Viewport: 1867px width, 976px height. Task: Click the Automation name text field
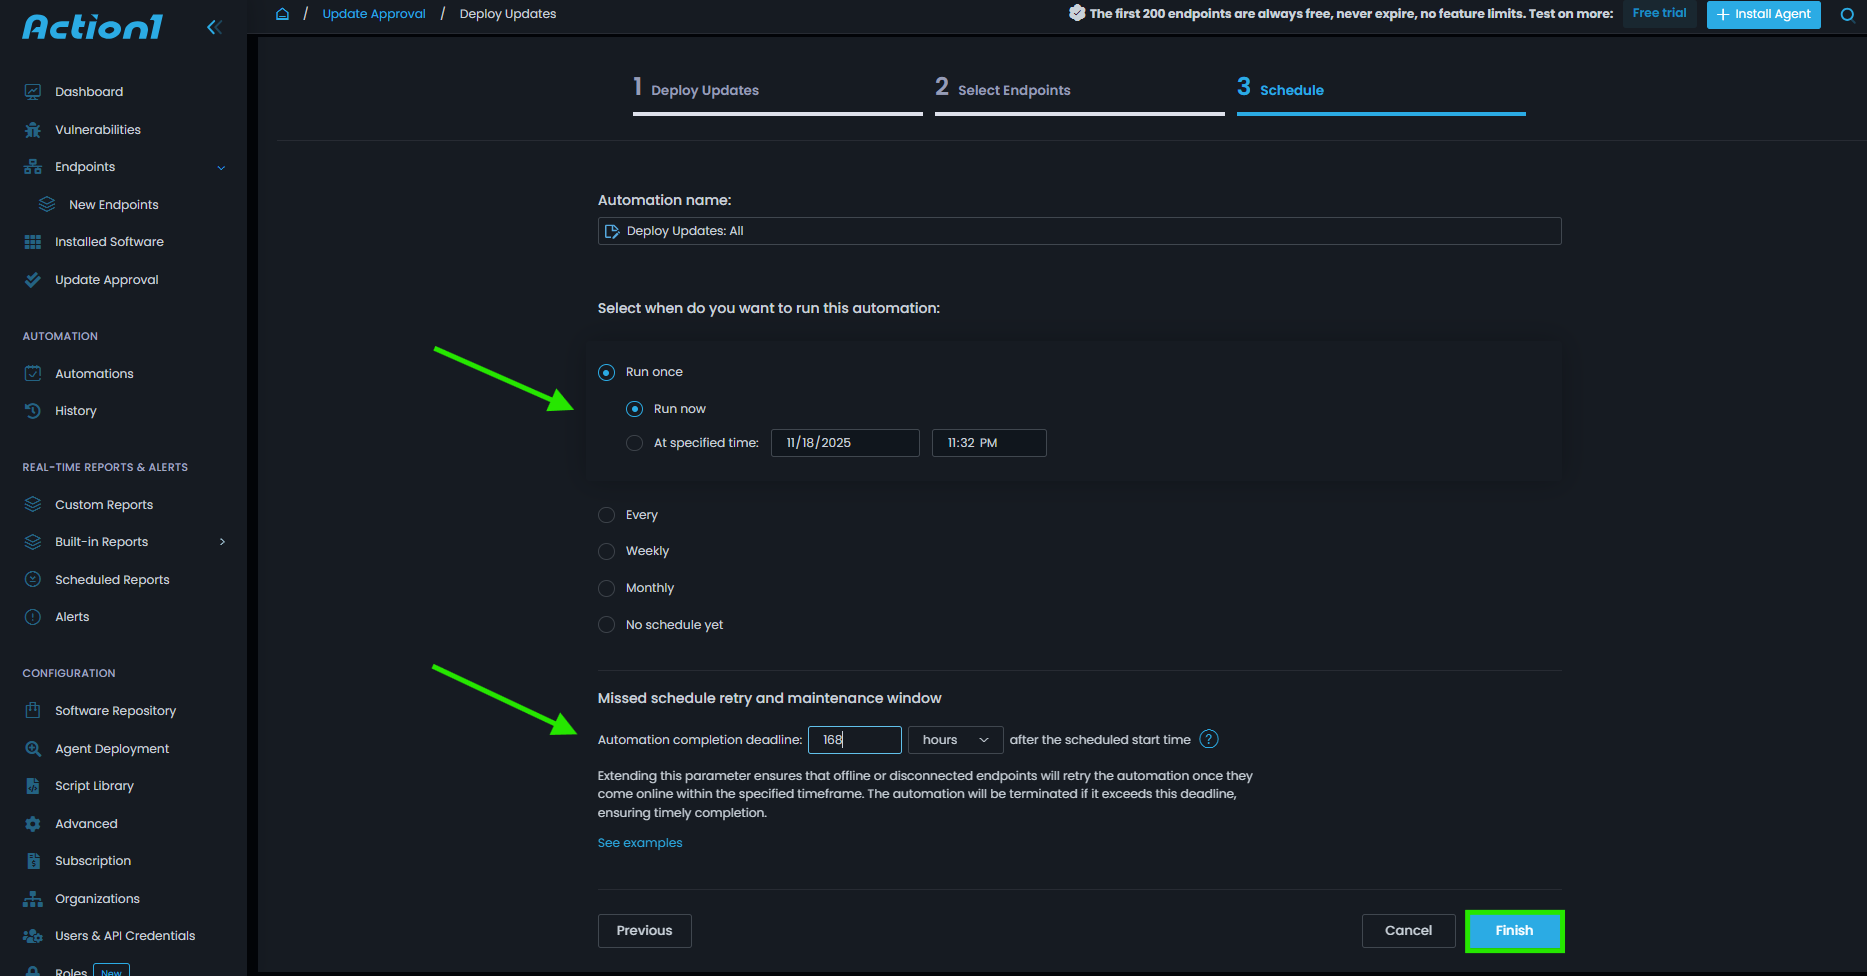click(1080, 231)
